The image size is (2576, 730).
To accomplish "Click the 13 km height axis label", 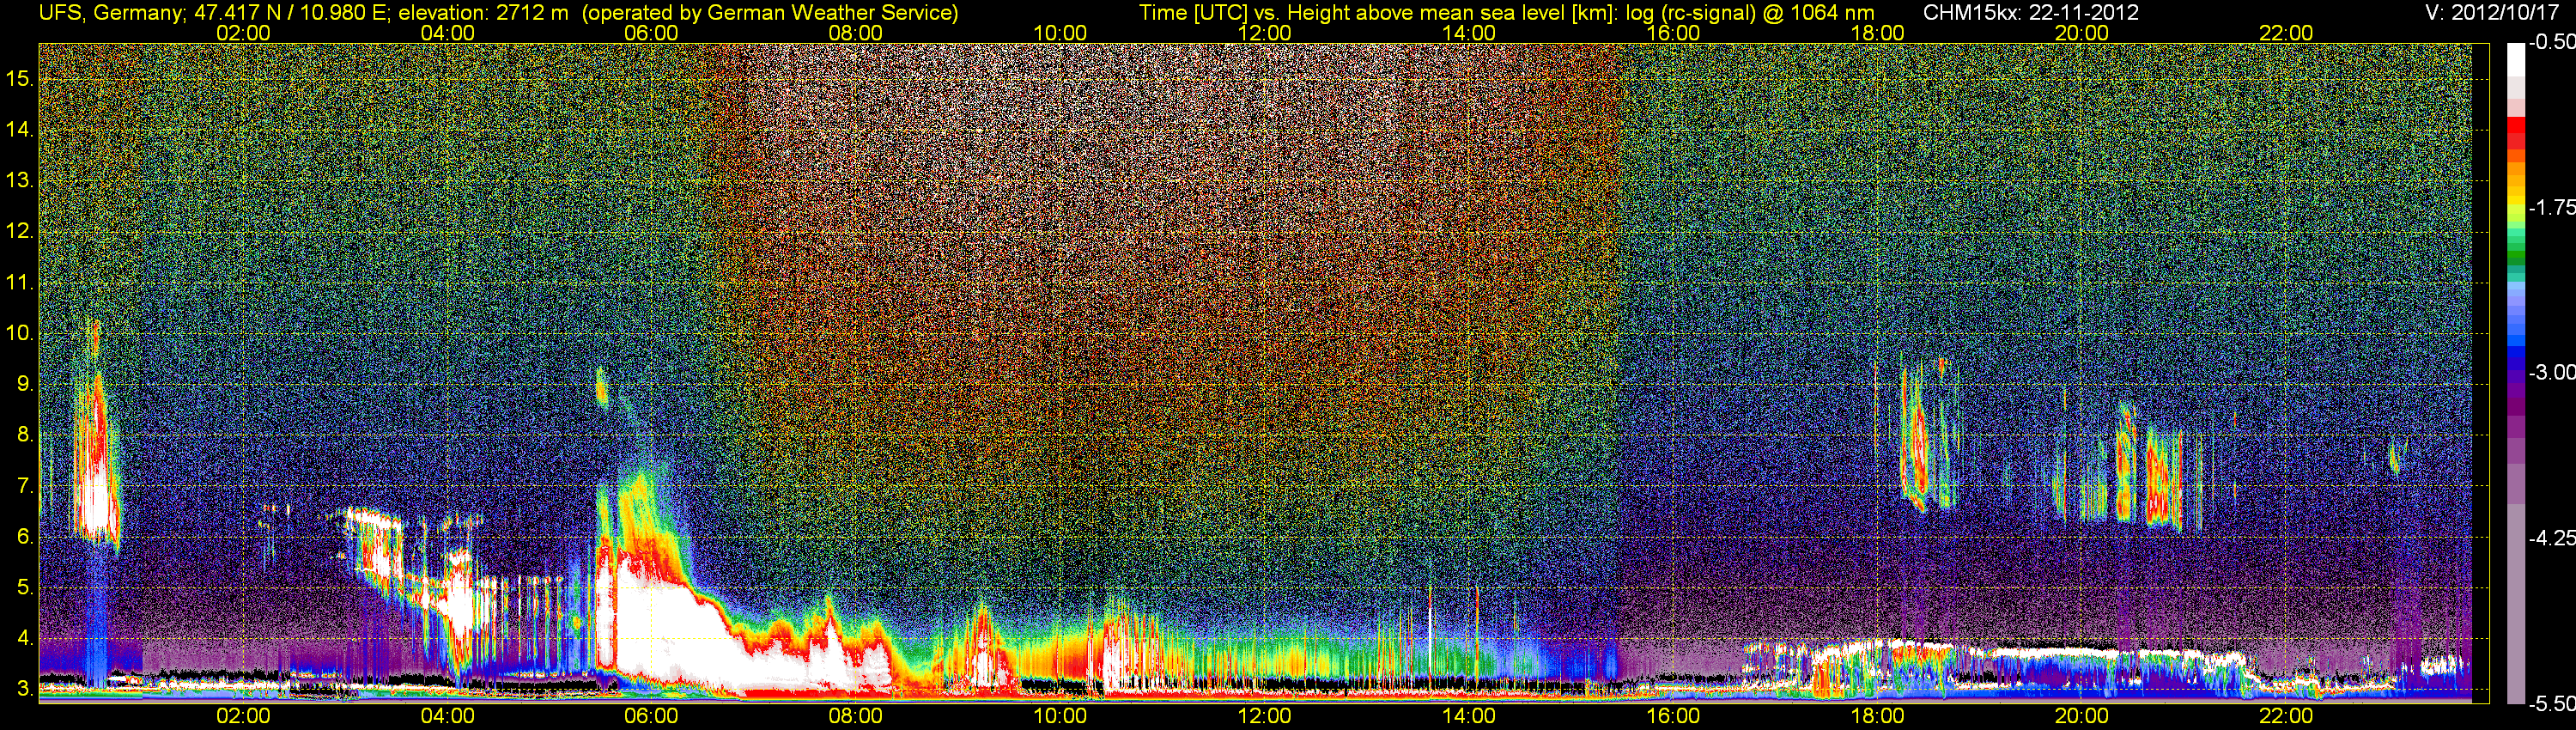I will click(x=19, y=180).
